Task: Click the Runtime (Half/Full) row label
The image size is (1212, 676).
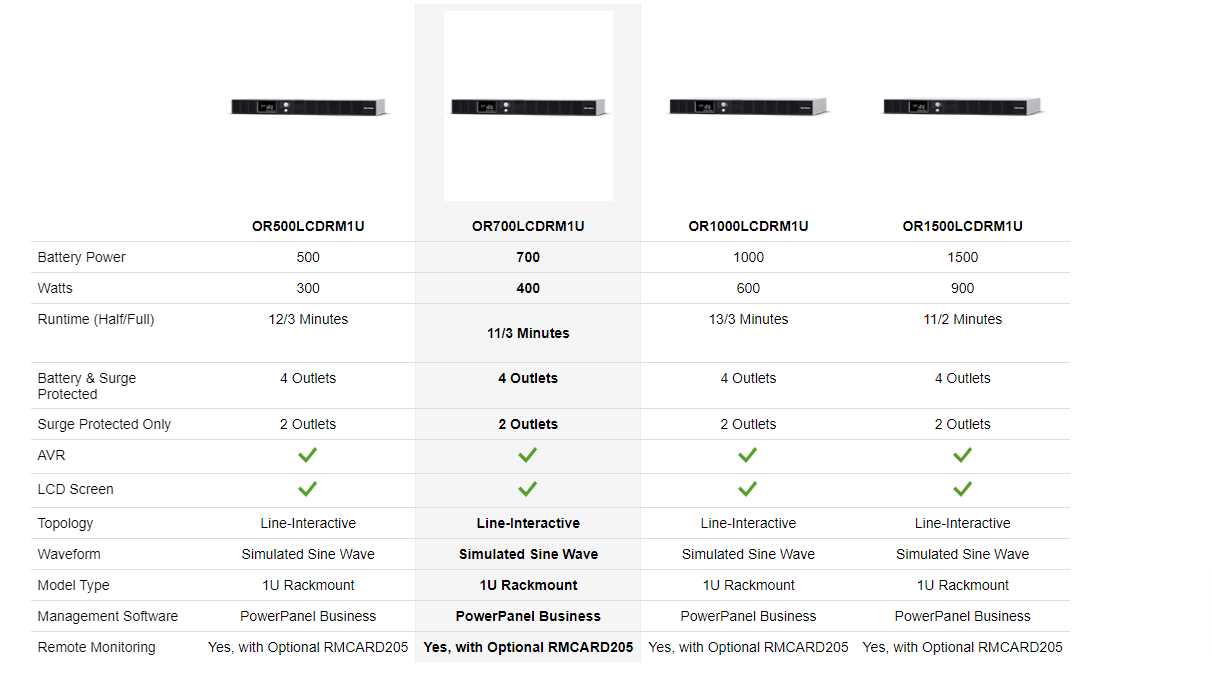Action: 96,319
